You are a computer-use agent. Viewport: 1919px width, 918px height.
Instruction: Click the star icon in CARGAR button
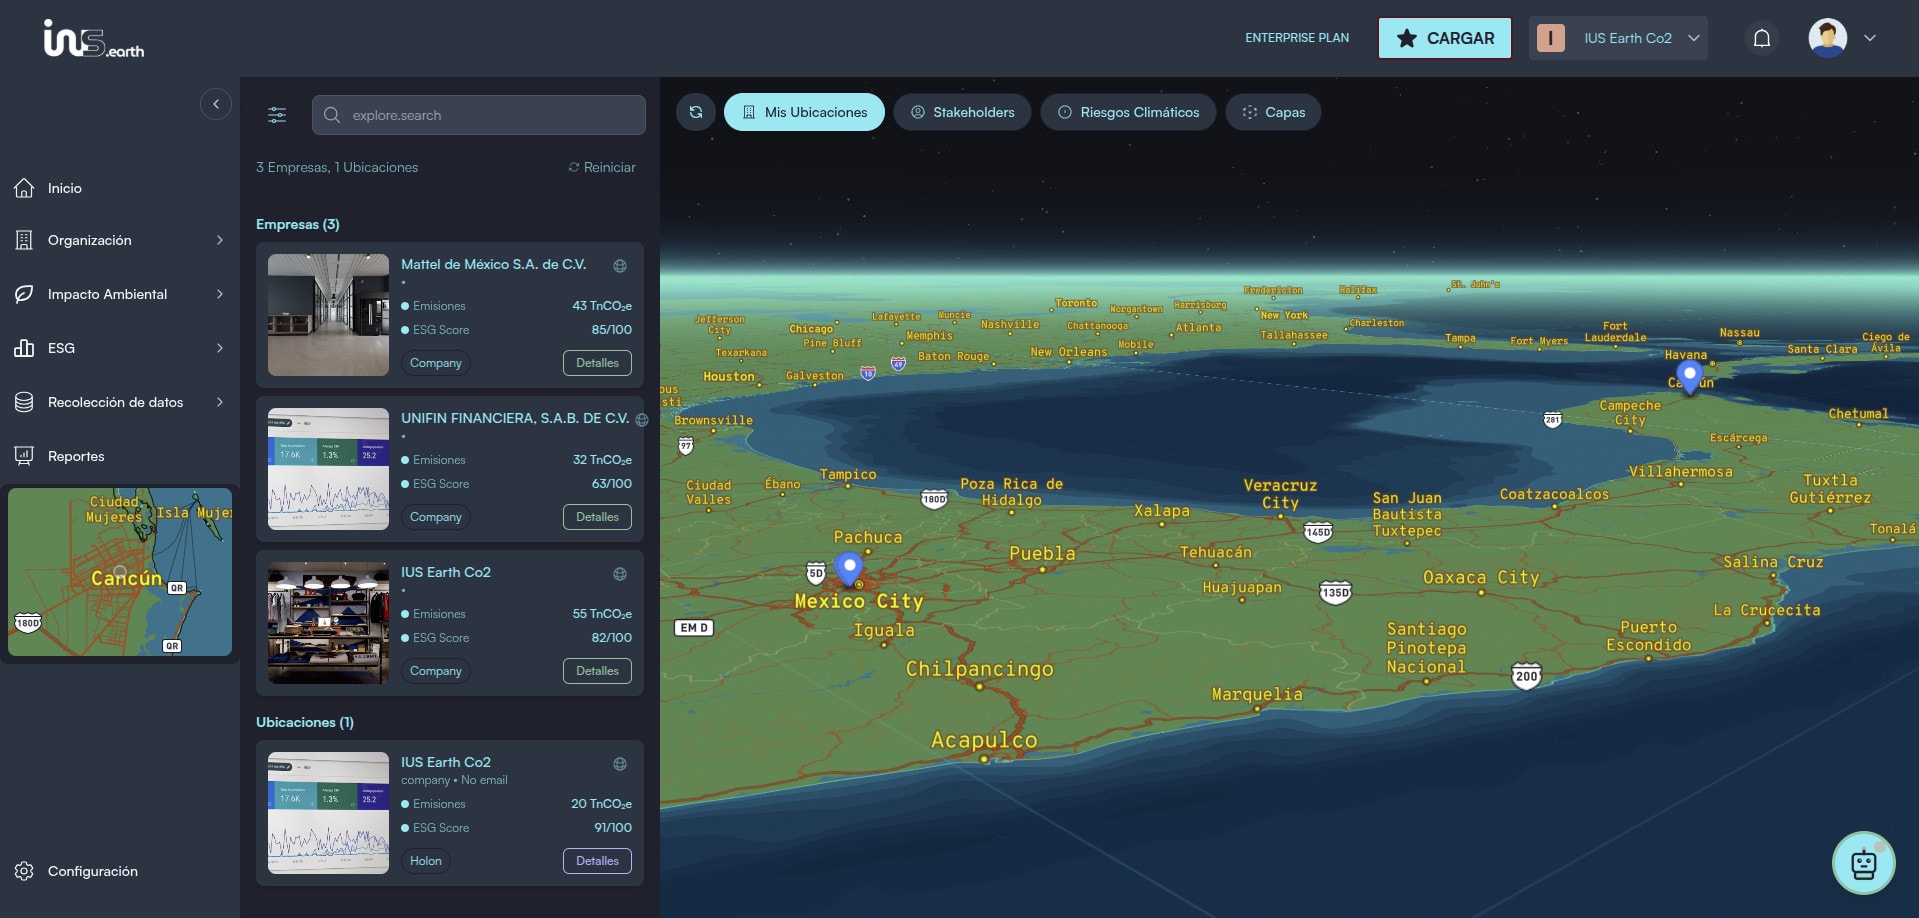(x=1407, y=38)
